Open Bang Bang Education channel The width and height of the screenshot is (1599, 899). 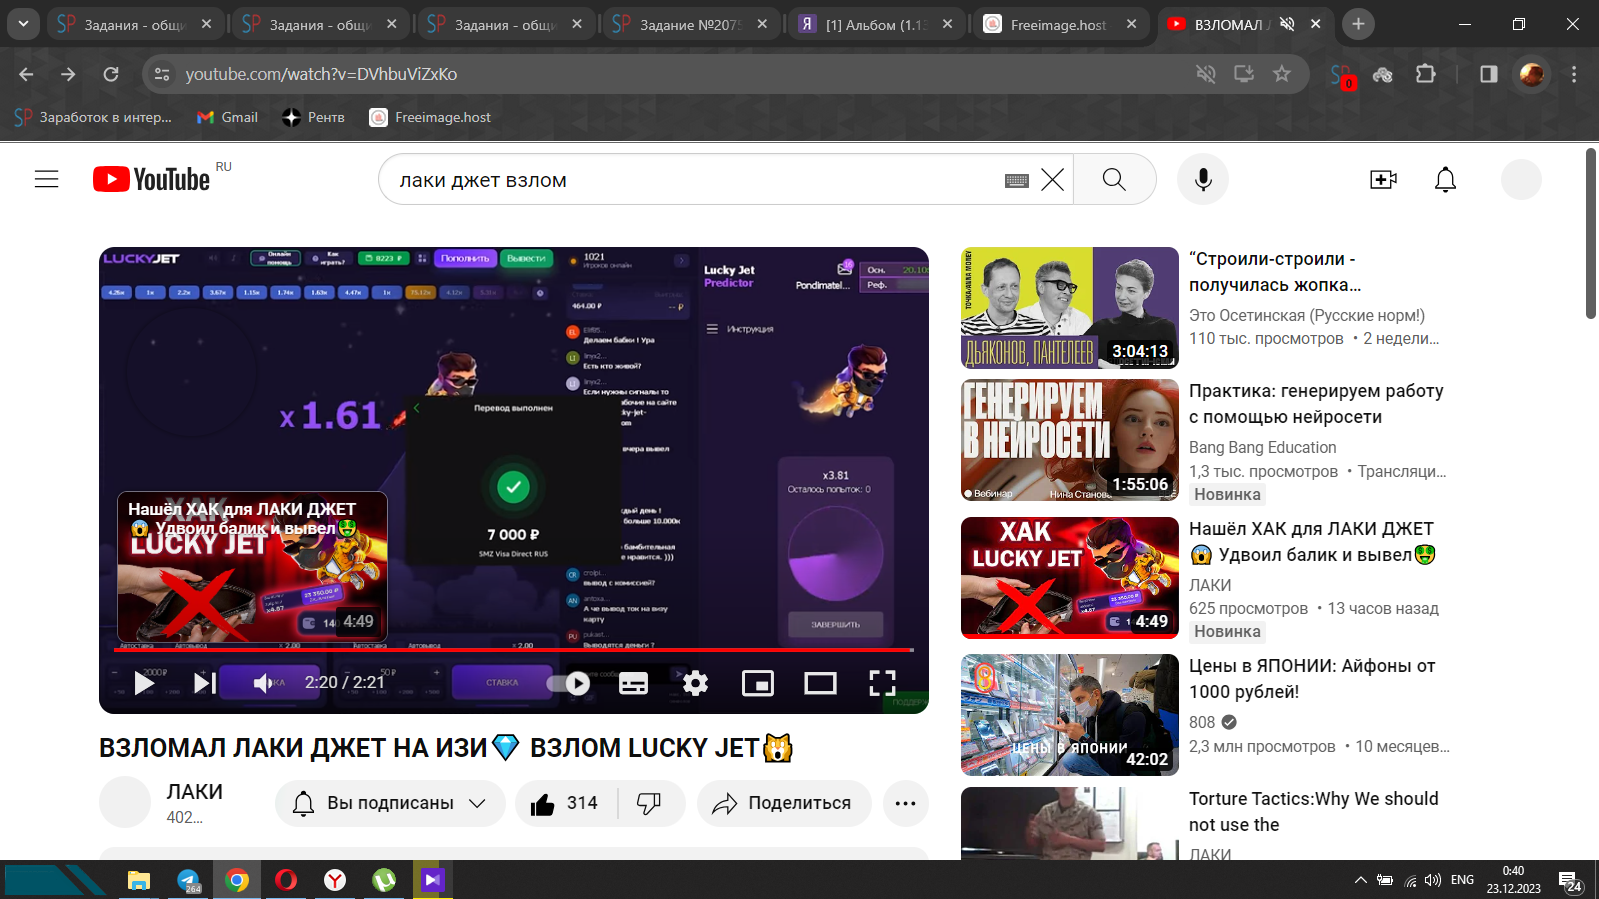tap(1262, 447)
